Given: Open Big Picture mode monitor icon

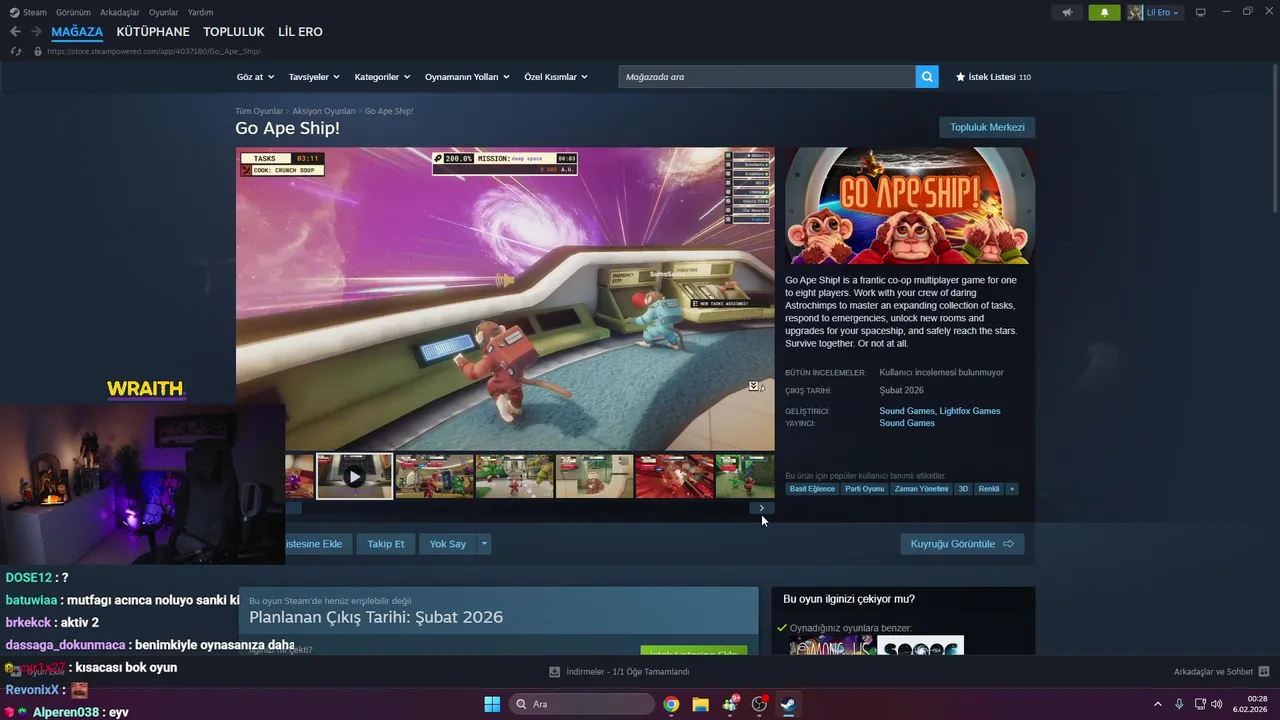Looking at the screenshot, I should [x=1200, y=12].
